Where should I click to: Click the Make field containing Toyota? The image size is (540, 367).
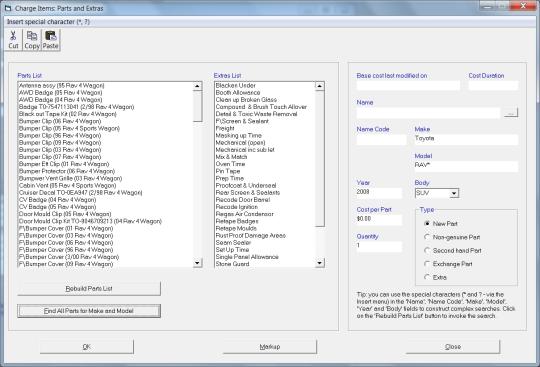[466, 139]
